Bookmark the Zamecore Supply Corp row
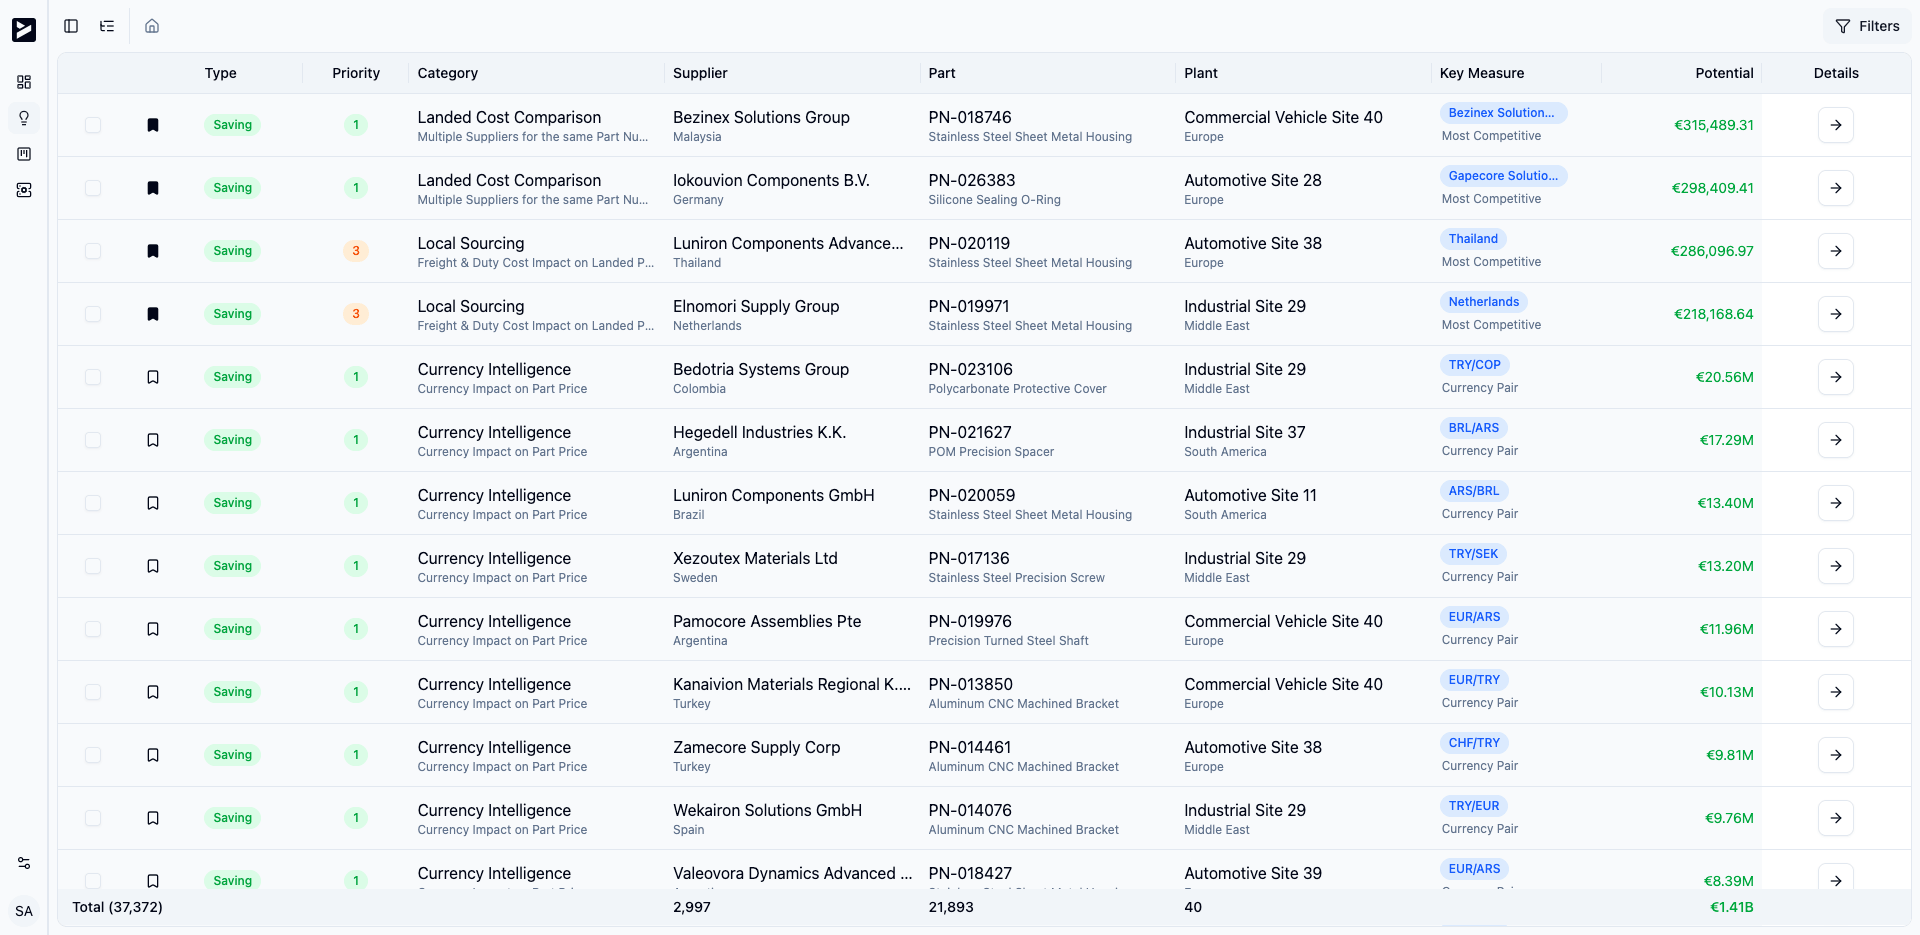This screenshot has height=935, width=1920. [153, 755]
